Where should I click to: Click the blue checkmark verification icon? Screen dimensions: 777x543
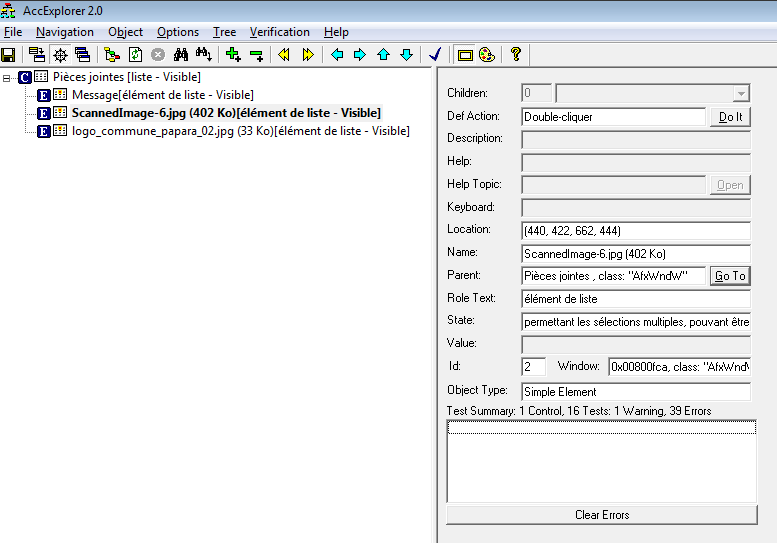point(435,54)
